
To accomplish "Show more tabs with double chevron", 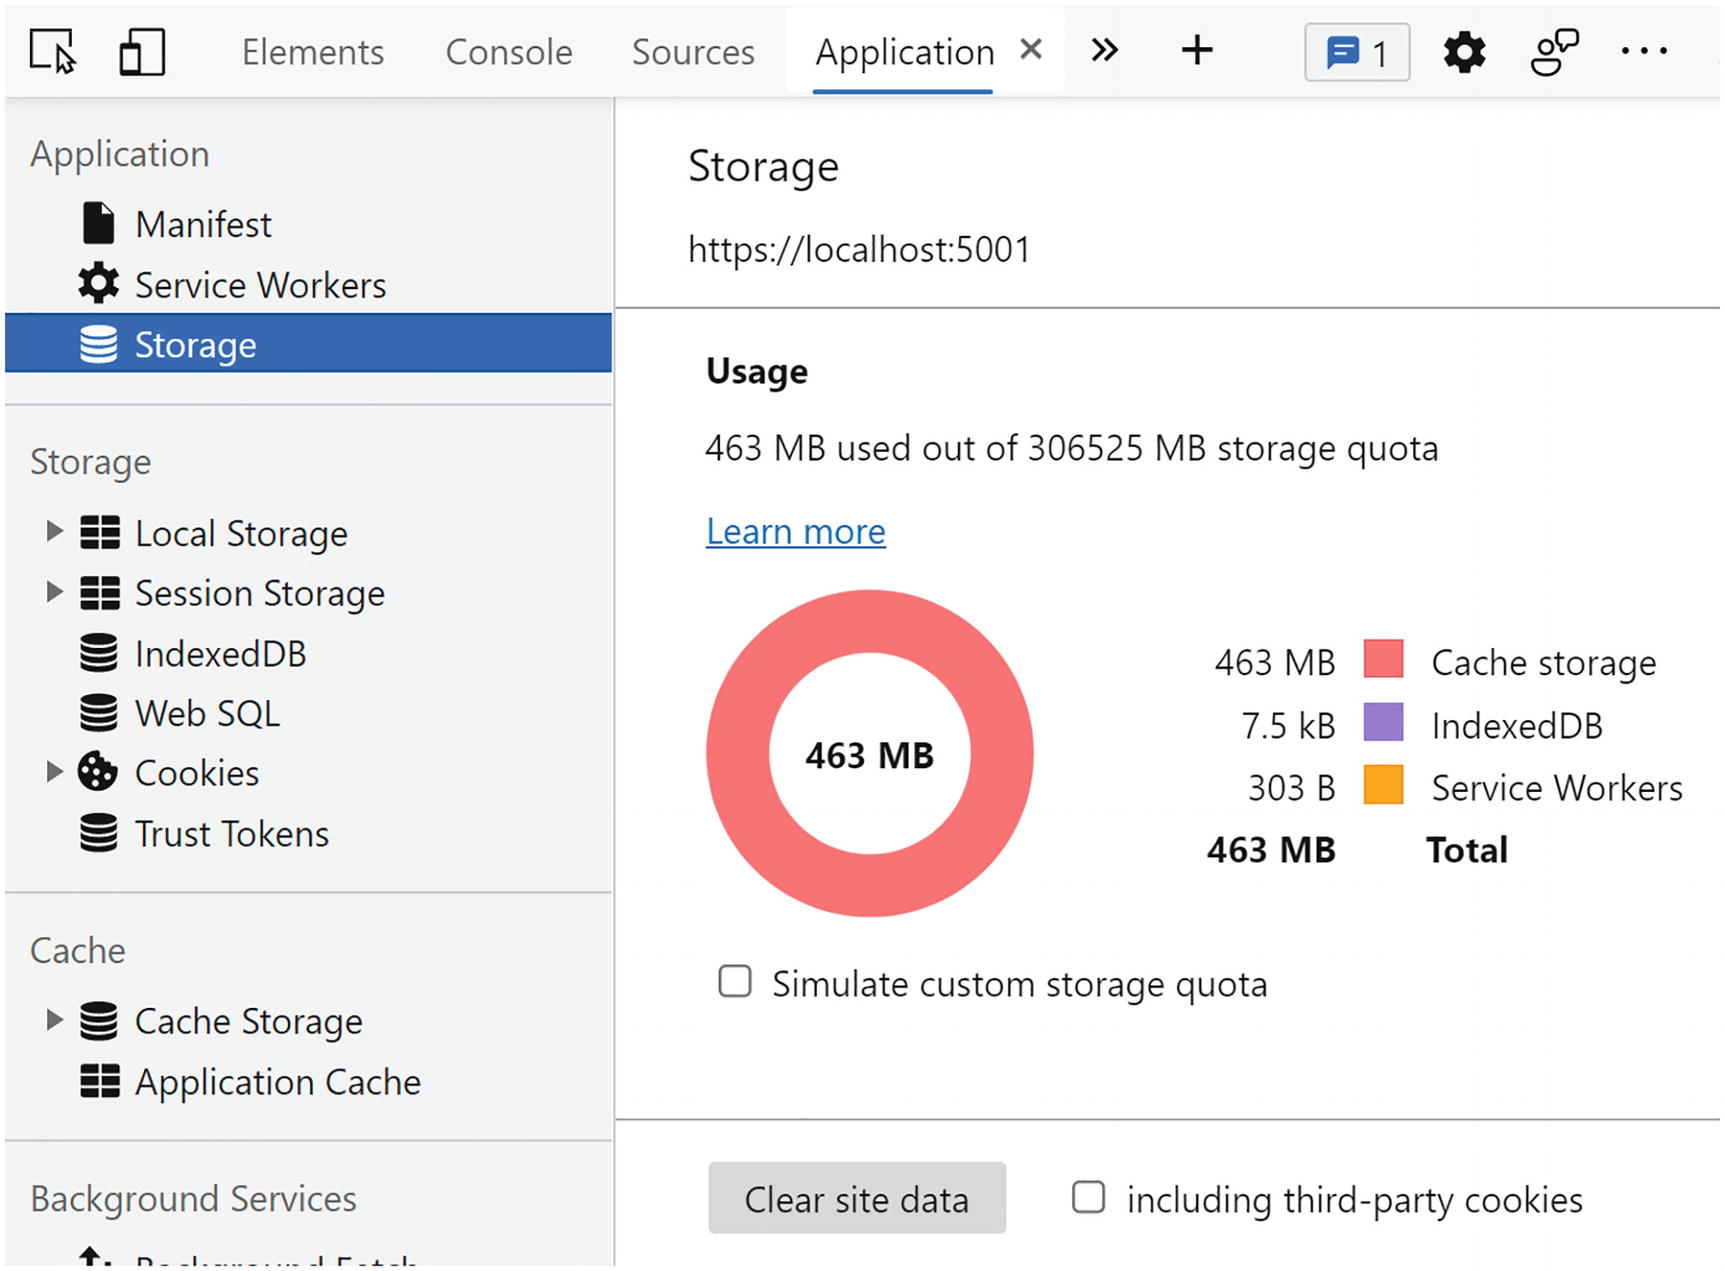I will [x=1104, y=51].
